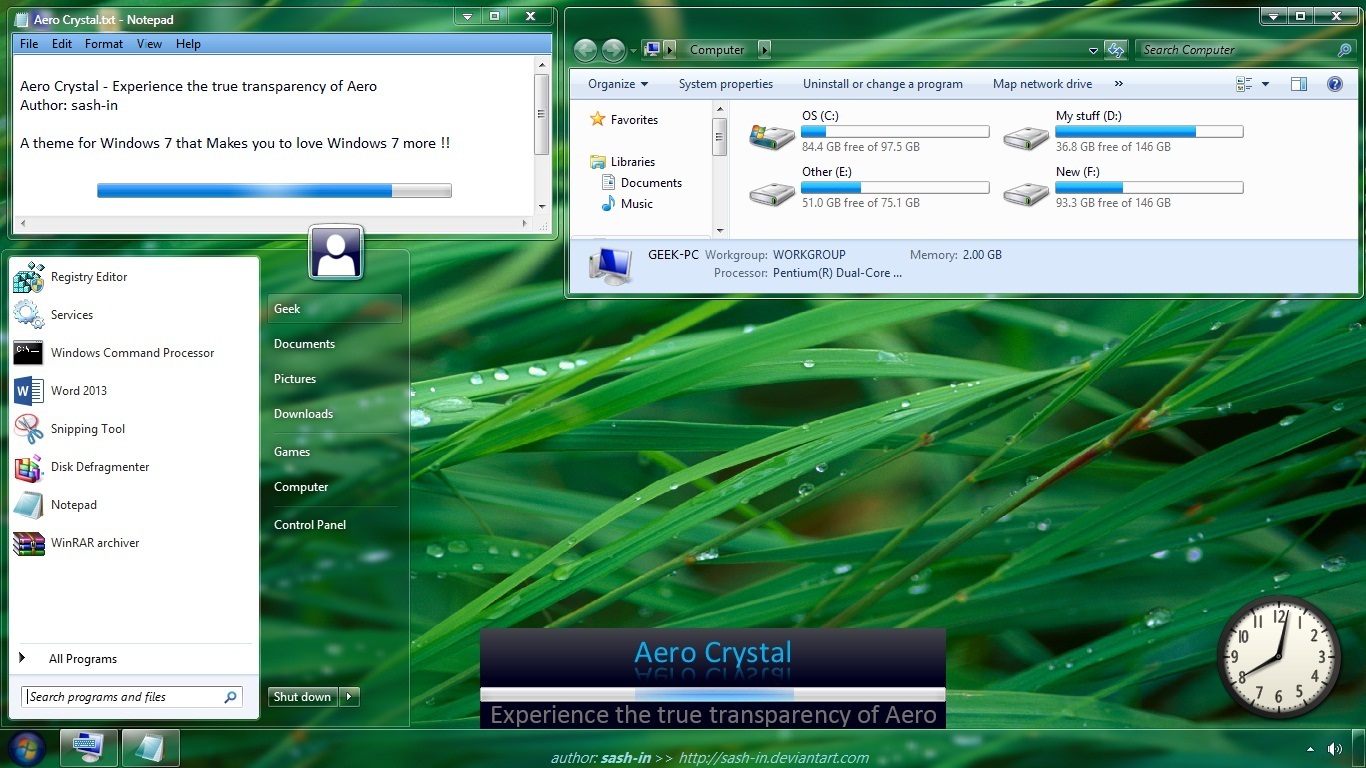Show hidden tray icons arrow

point(1311,749)
